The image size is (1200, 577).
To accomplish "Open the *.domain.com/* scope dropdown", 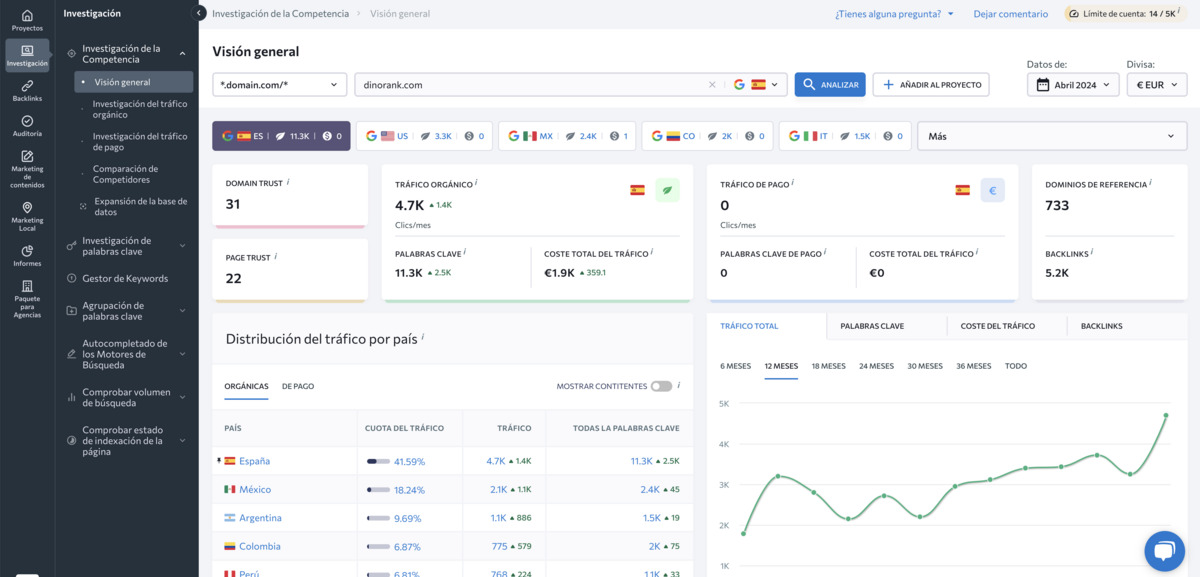I will click(x=280, y=85).
